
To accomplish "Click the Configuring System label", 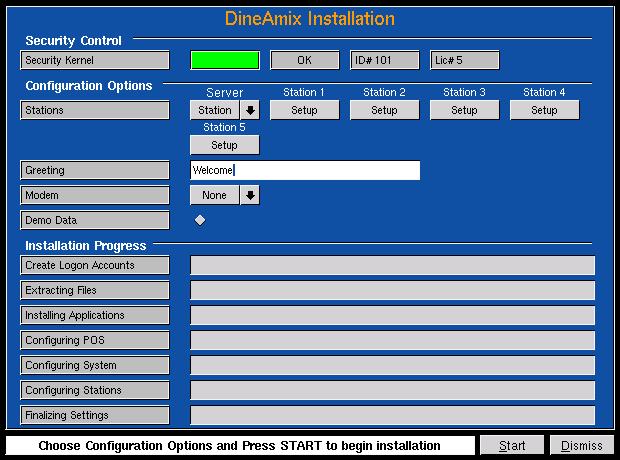I will [95, 365].
